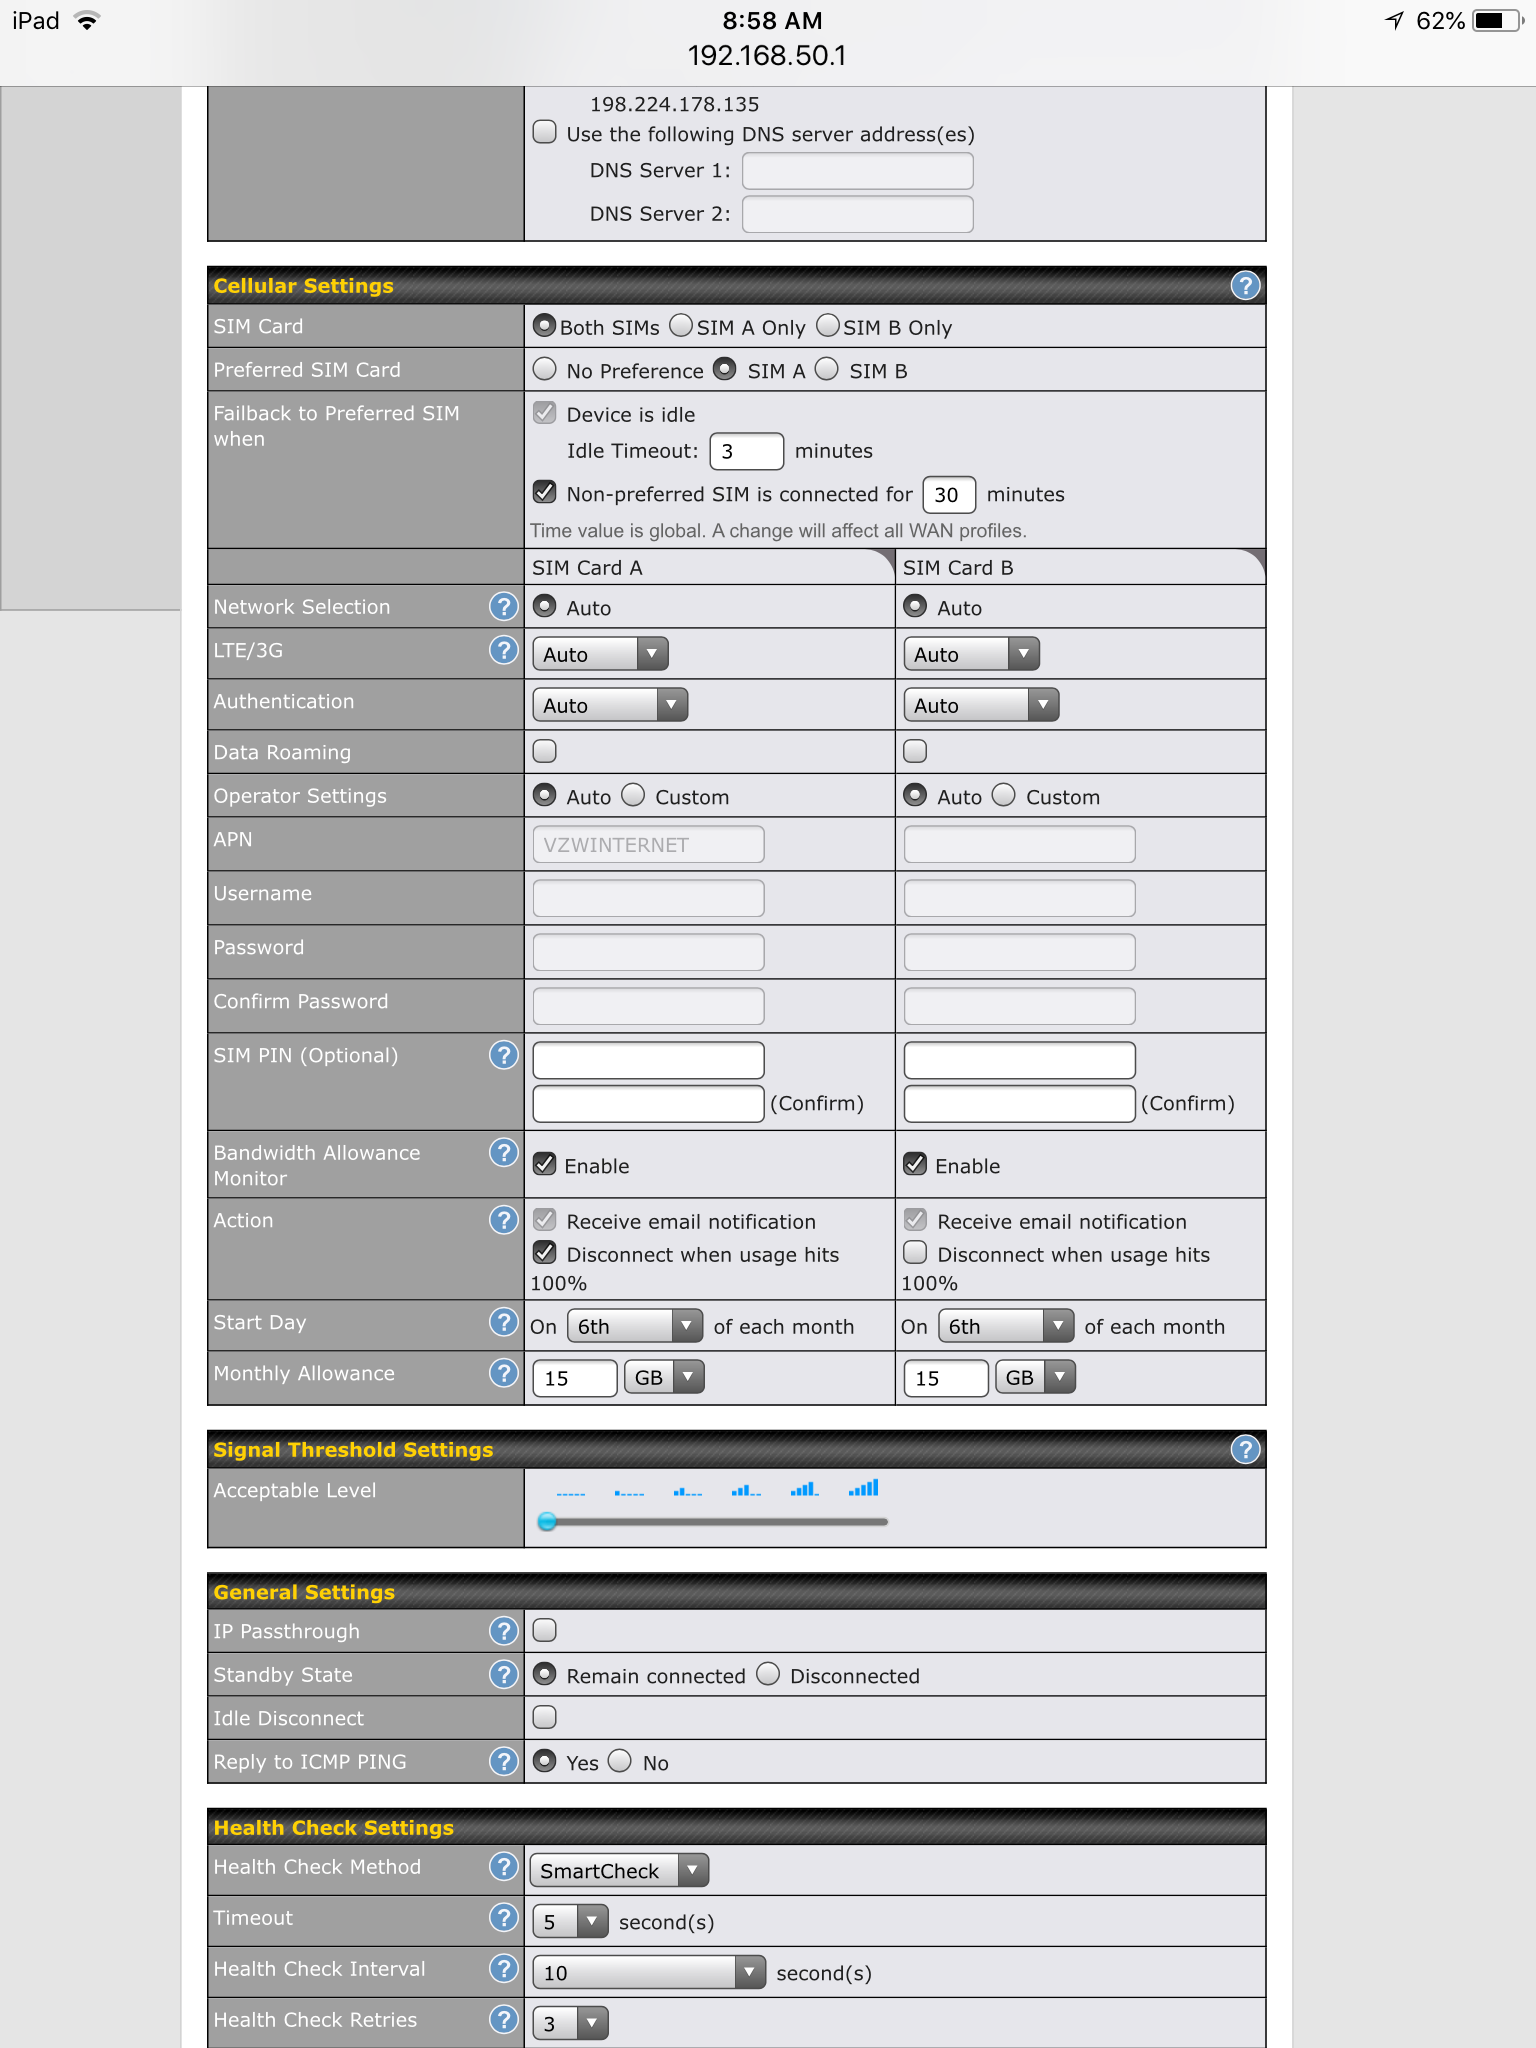This screenshot has width=1536, height=2048.
Task: Open help for Network Selection
Action: (503, 606)
